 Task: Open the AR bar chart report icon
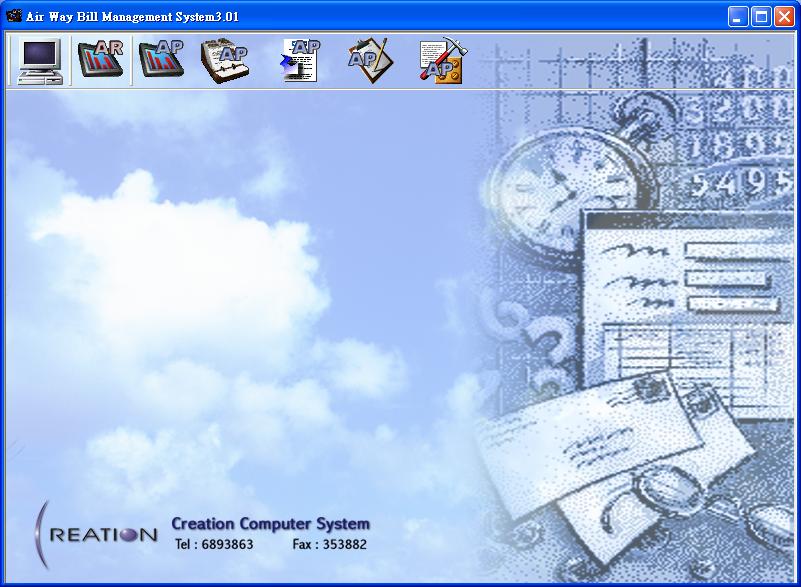[101, 60]
